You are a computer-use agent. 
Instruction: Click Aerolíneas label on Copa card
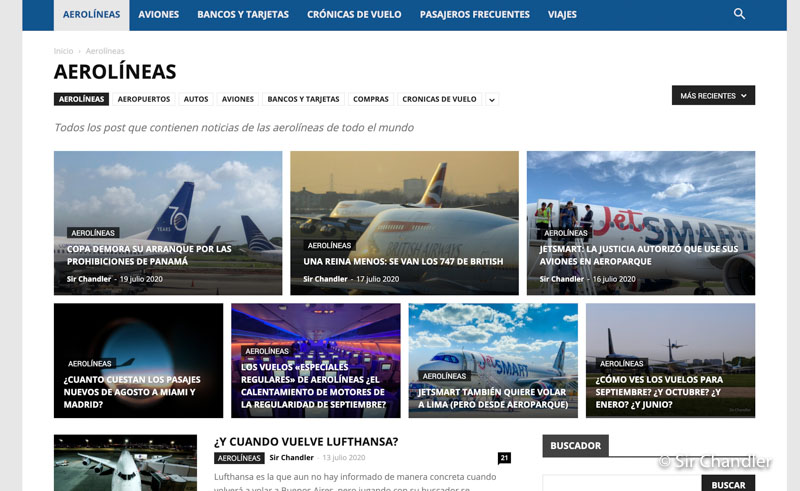(x=93, y=233)
